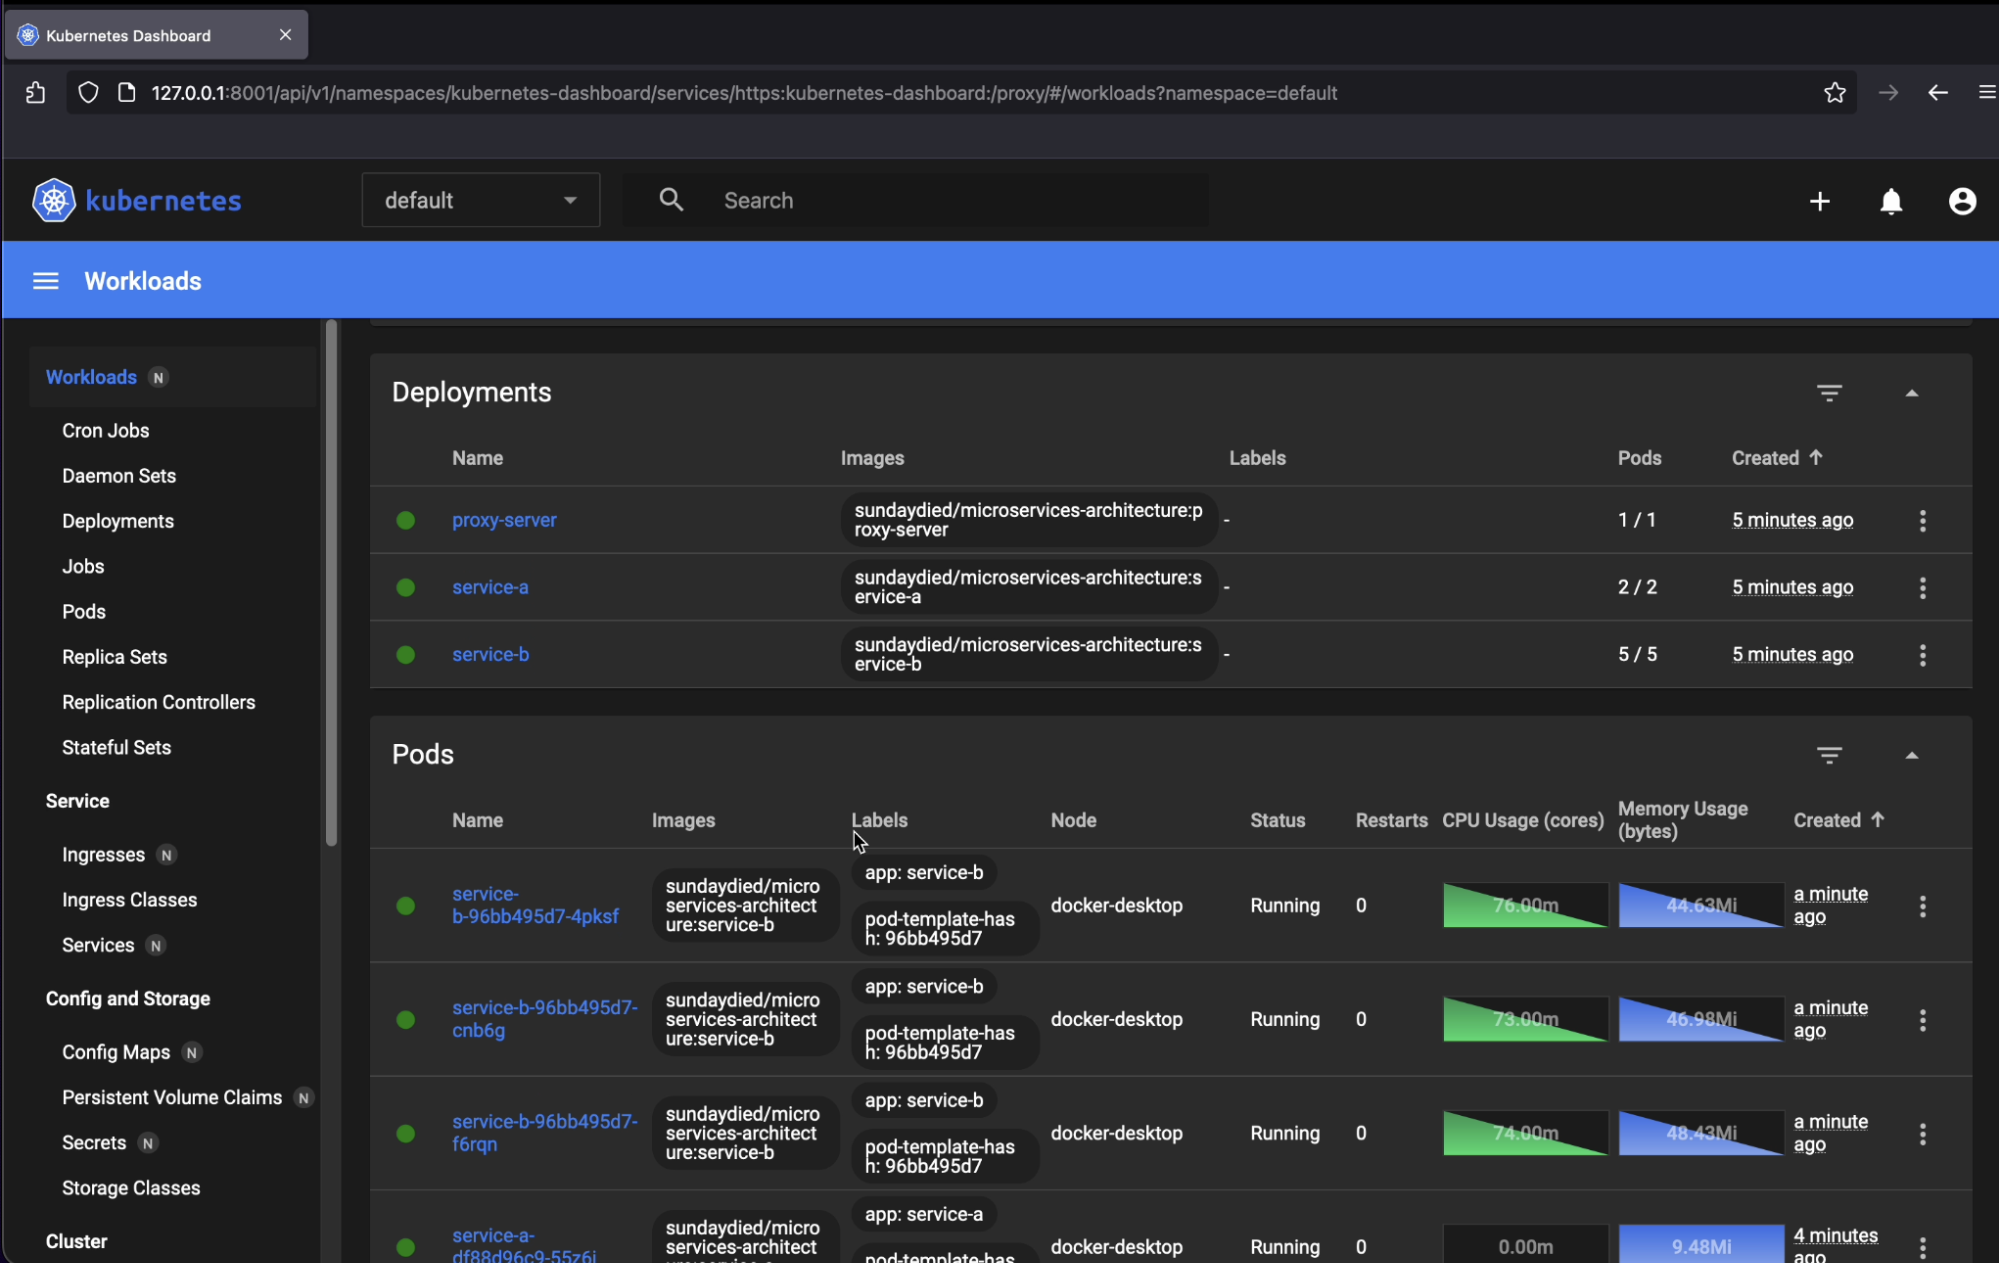The height and width of the screenshot is (1263, 1999).
Task: Click the shield tracking protection icon
Action: 88,93
